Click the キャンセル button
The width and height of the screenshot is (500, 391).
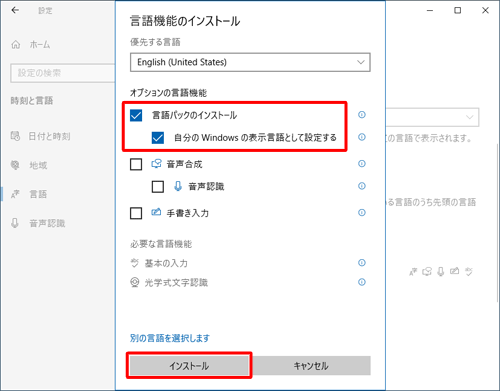tap(311, 366)
